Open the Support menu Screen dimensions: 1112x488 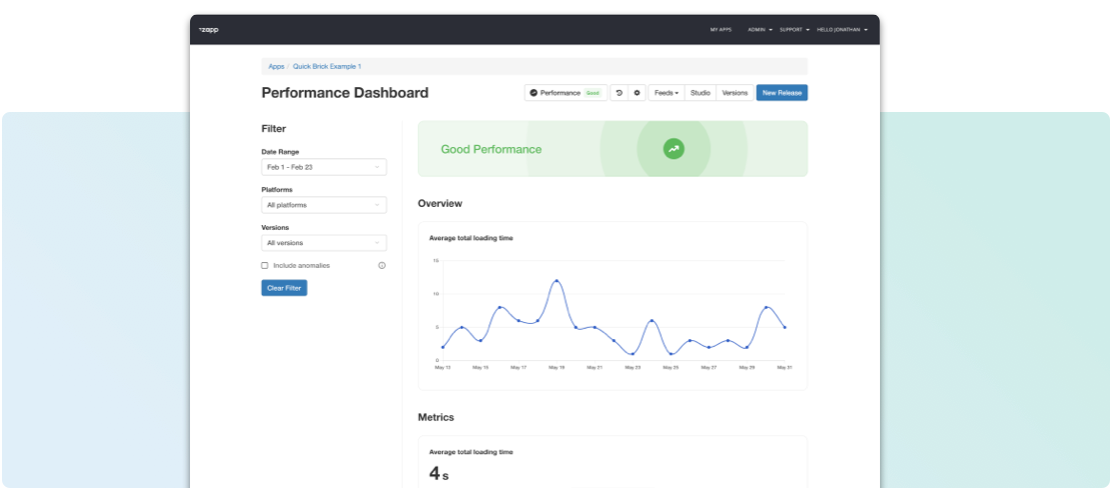point(793,30)
